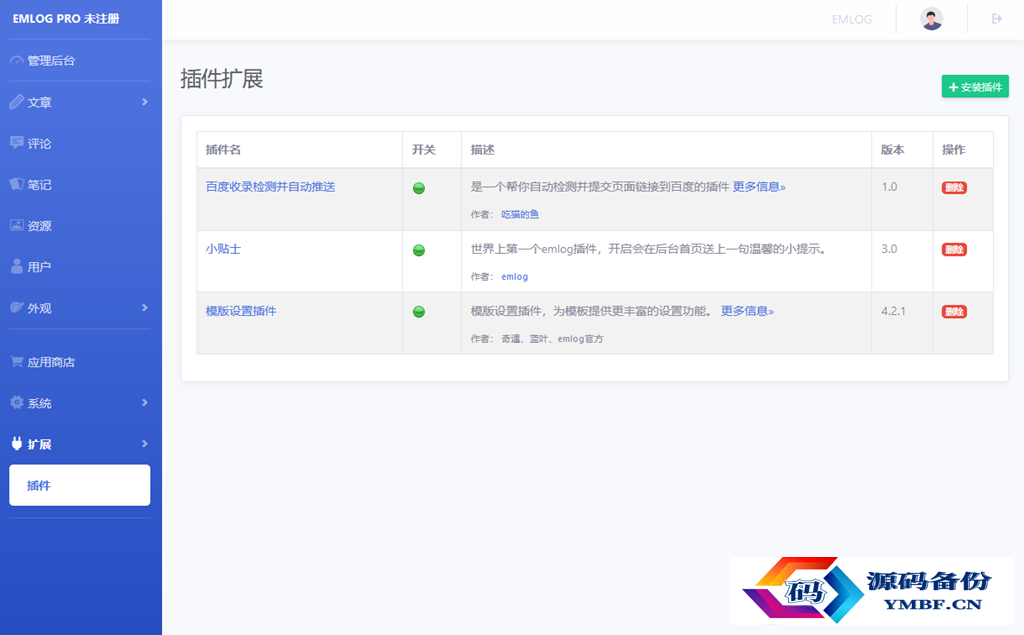Expand the 外观 menu chevron

[x=144, y=308]
